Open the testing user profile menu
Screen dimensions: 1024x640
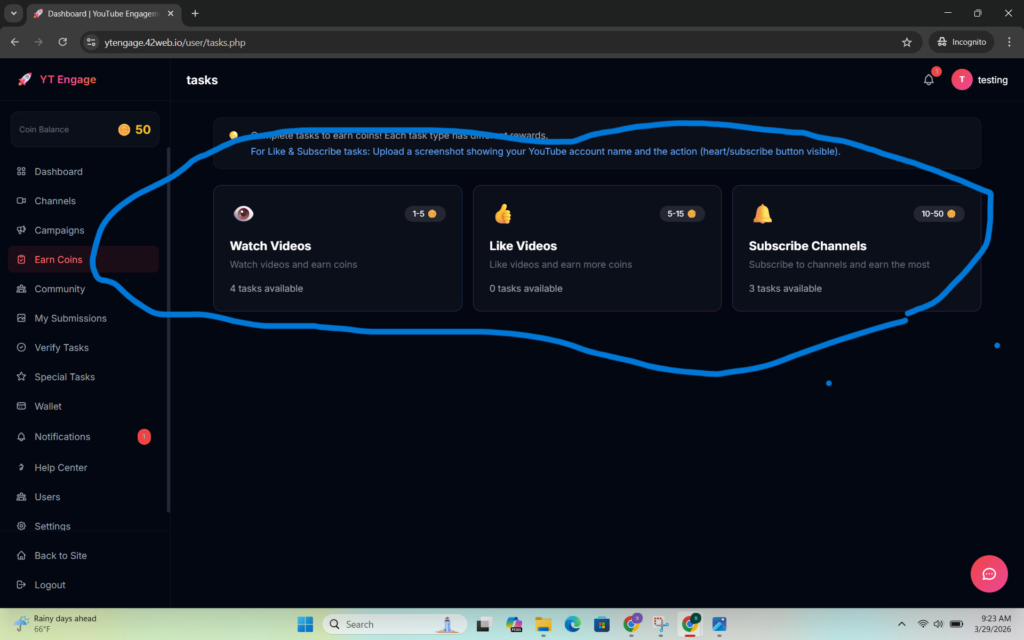click(980, 80)
